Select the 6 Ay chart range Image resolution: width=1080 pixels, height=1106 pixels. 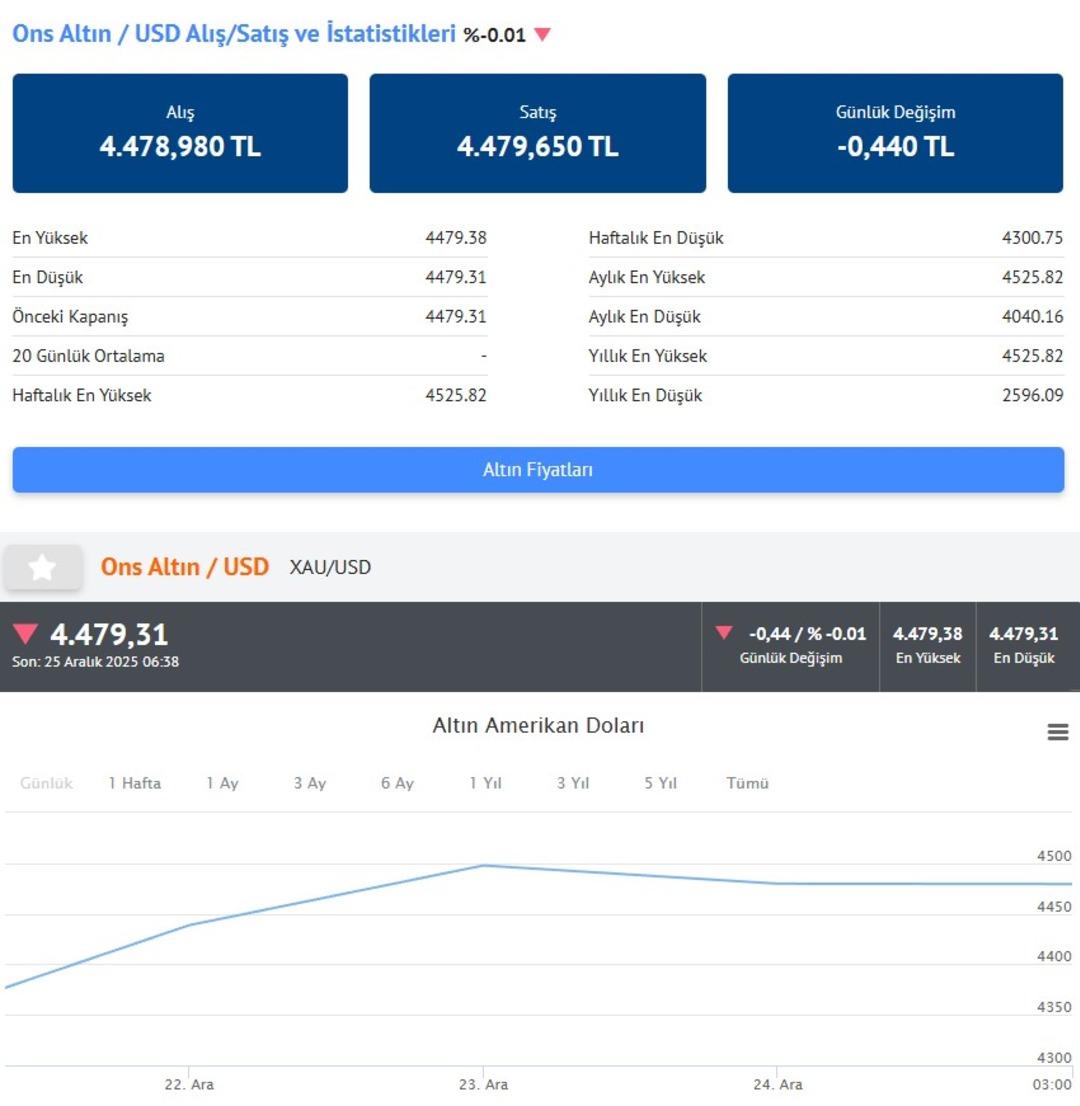397,783
